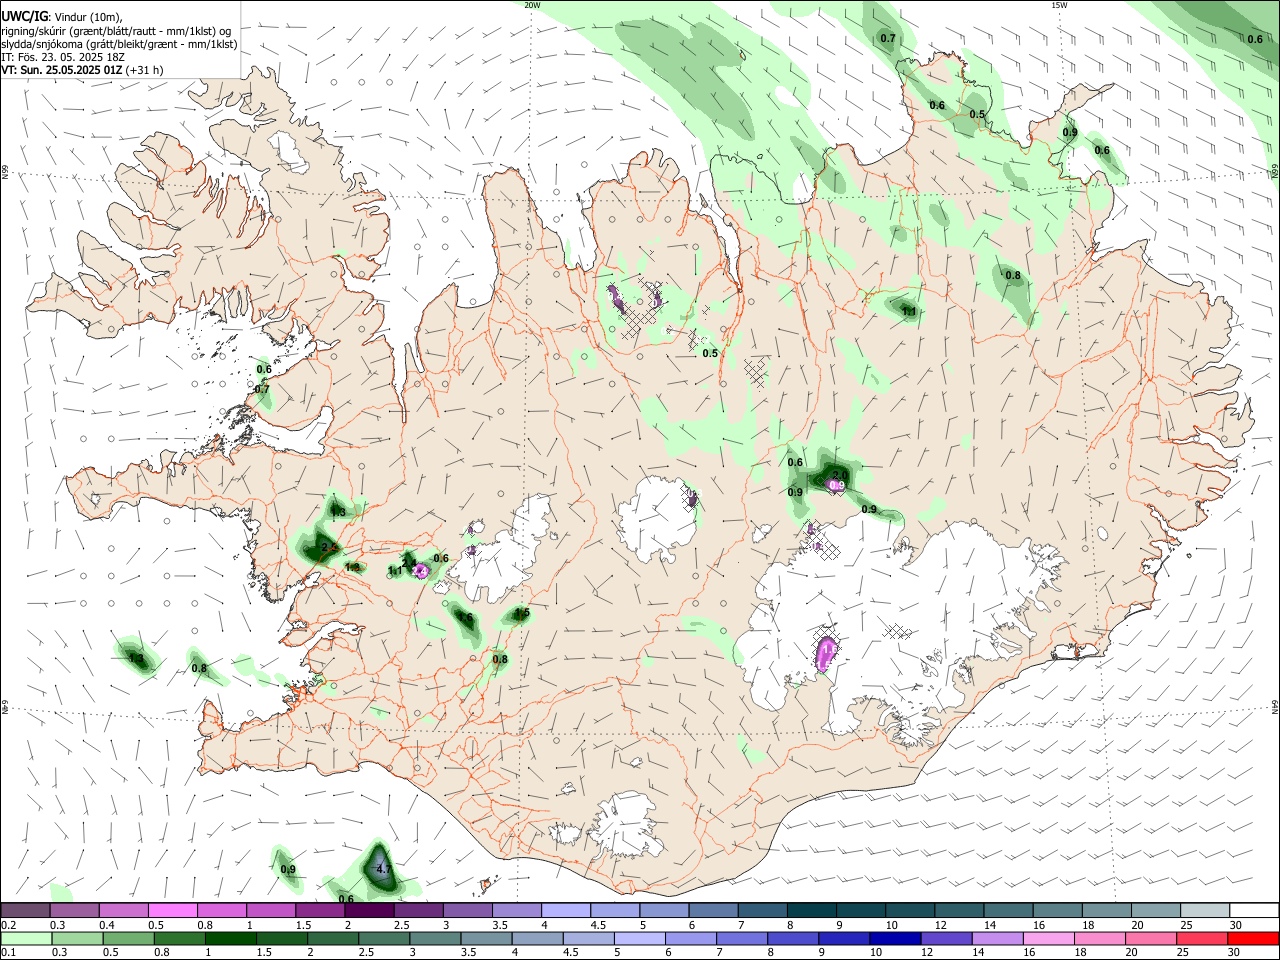
Task: Select the navy blue 10–12 legend swatch
Action: (x=895, y=938)
